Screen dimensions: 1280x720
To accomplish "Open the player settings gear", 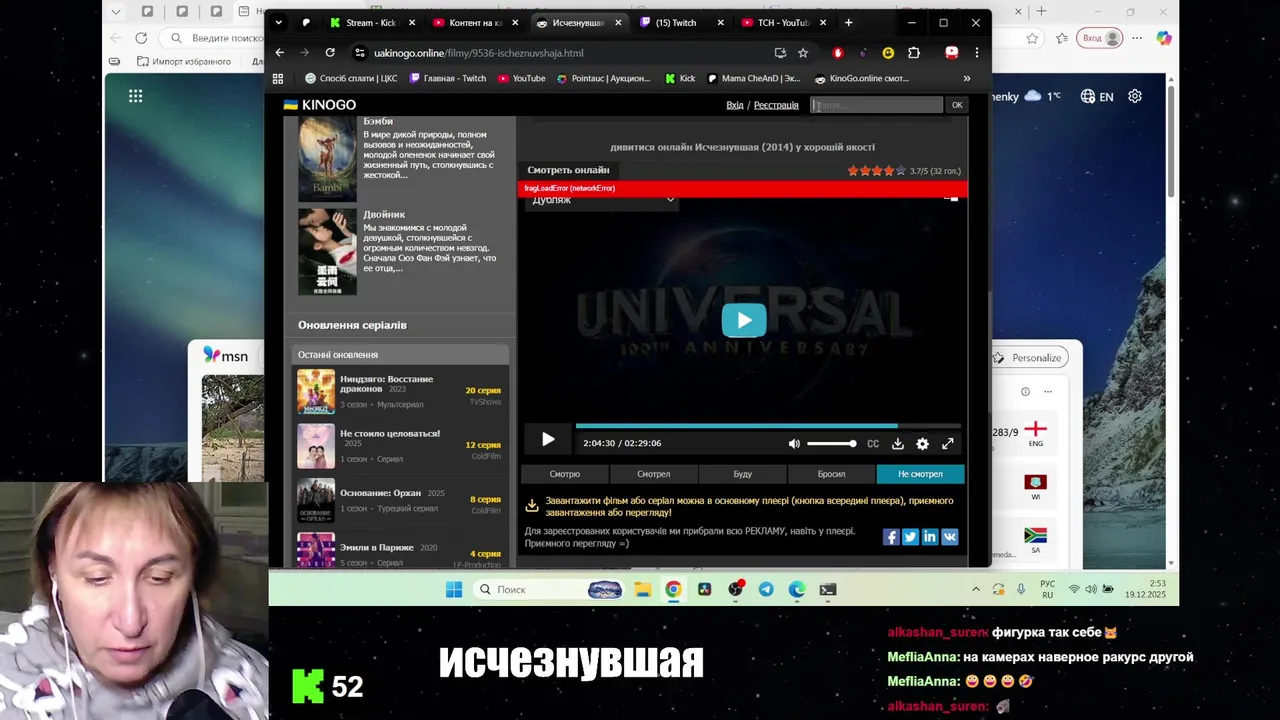I will [922, 443].
